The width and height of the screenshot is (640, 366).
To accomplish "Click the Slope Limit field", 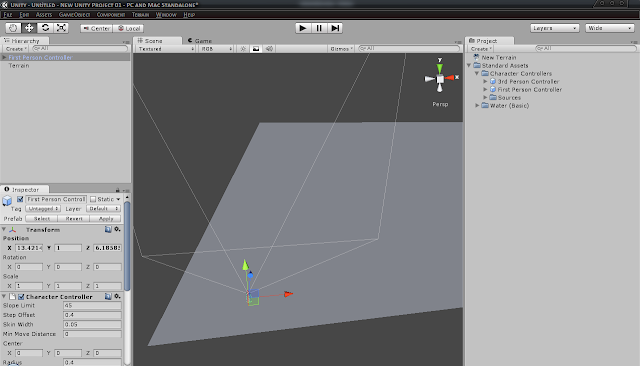I will (92, 305).
